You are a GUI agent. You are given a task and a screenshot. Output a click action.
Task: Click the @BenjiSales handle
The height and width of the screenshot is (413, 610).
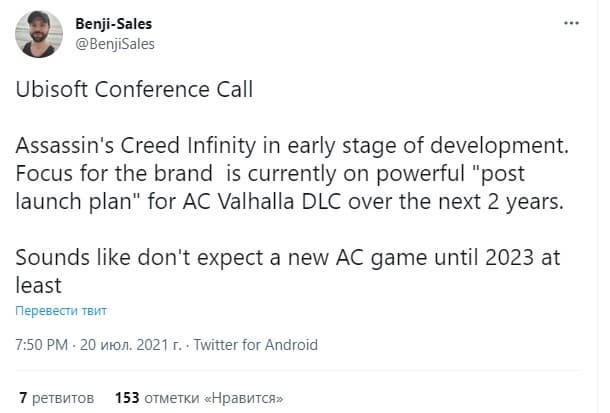click(115, 43)
